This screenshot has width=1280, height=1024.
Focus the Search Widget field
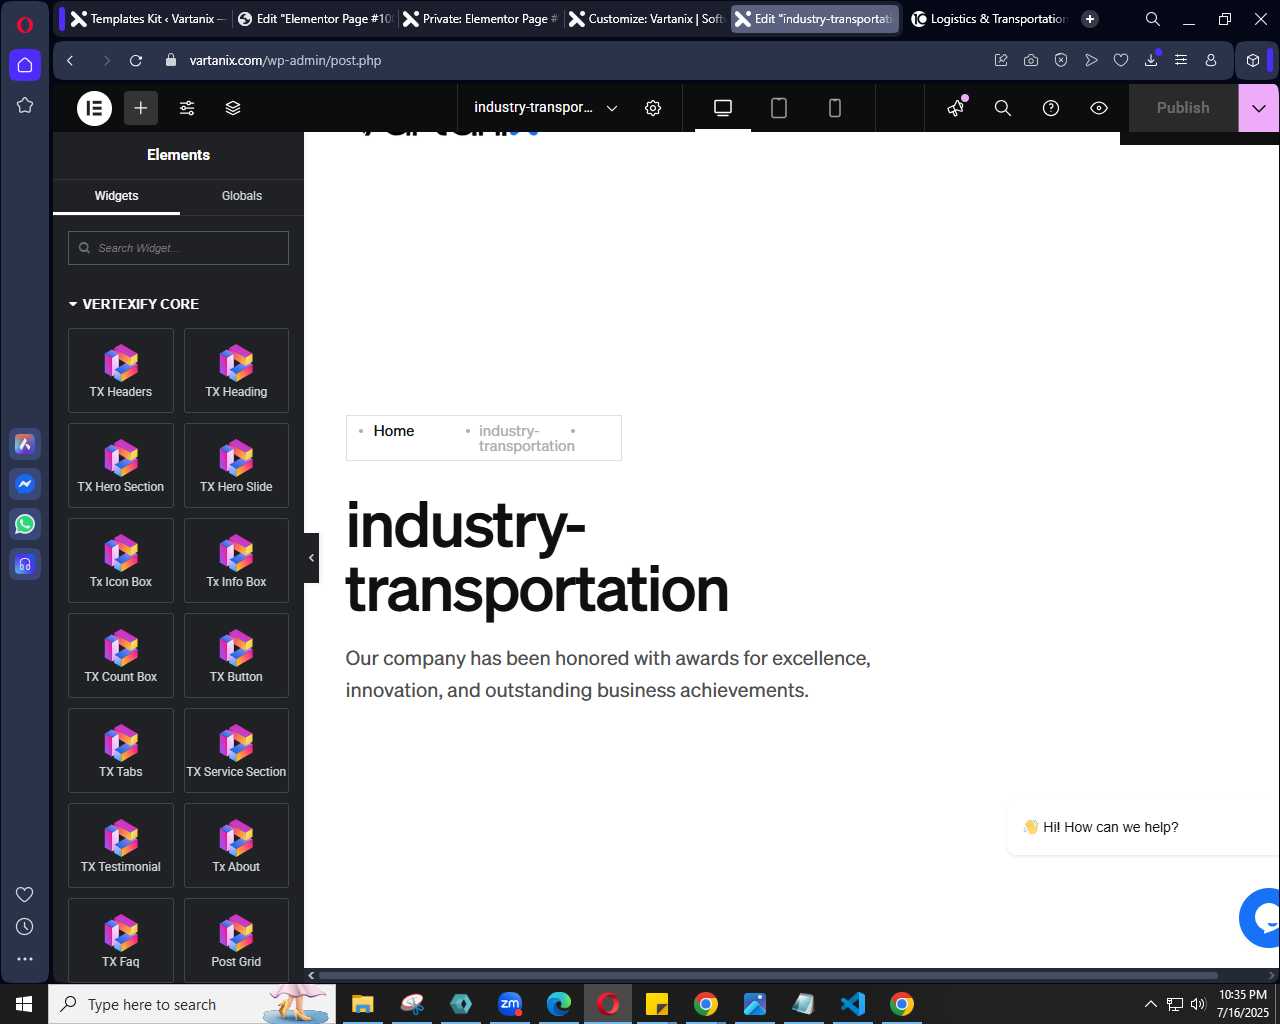178,248
